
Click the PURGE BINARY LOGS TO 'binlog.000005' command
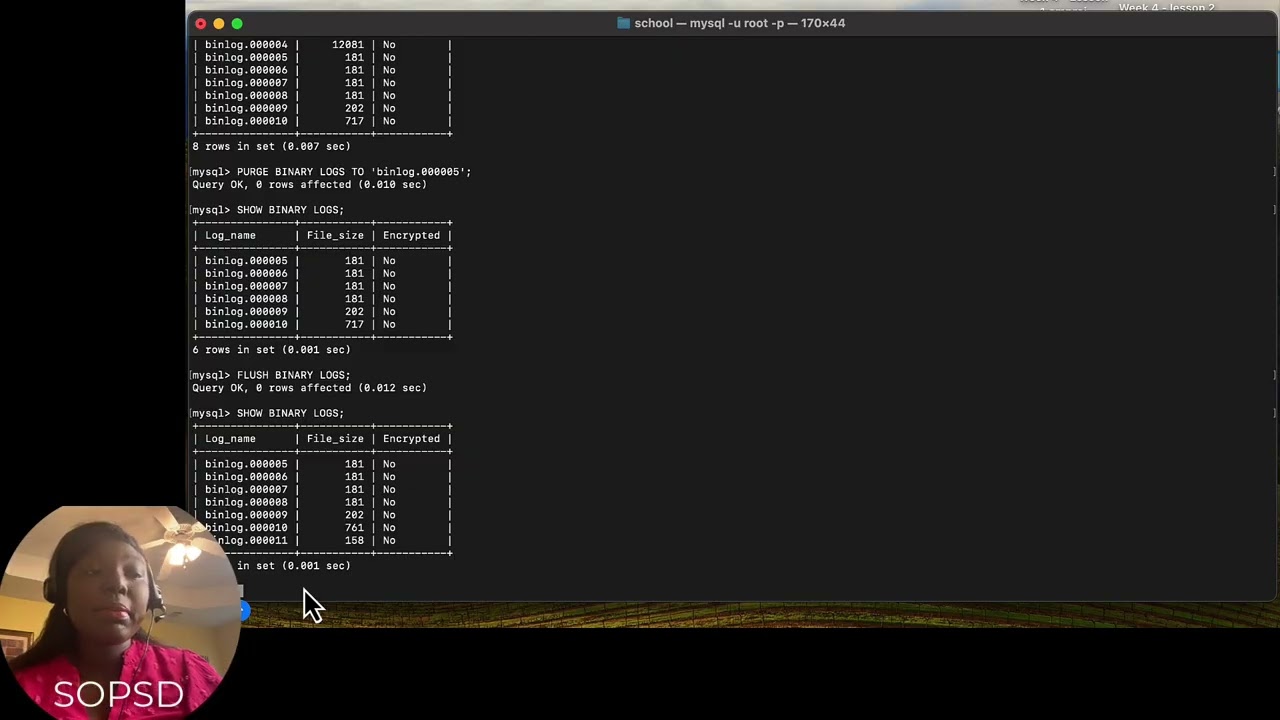[354, 172]
